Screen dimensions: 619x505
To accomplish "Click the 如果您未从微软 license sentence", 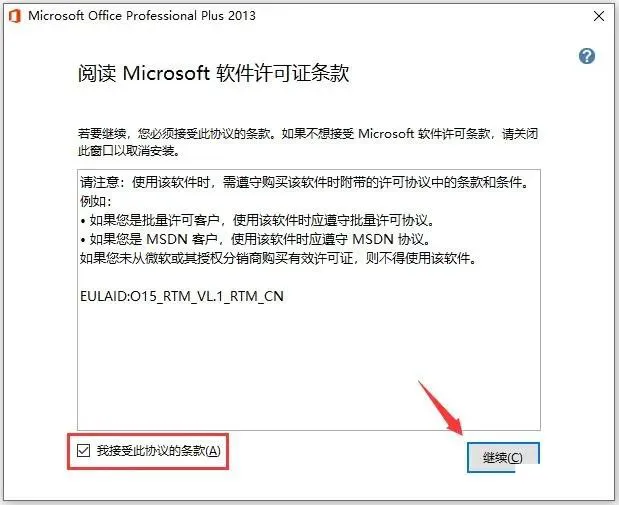I will (x=279, y=259).
